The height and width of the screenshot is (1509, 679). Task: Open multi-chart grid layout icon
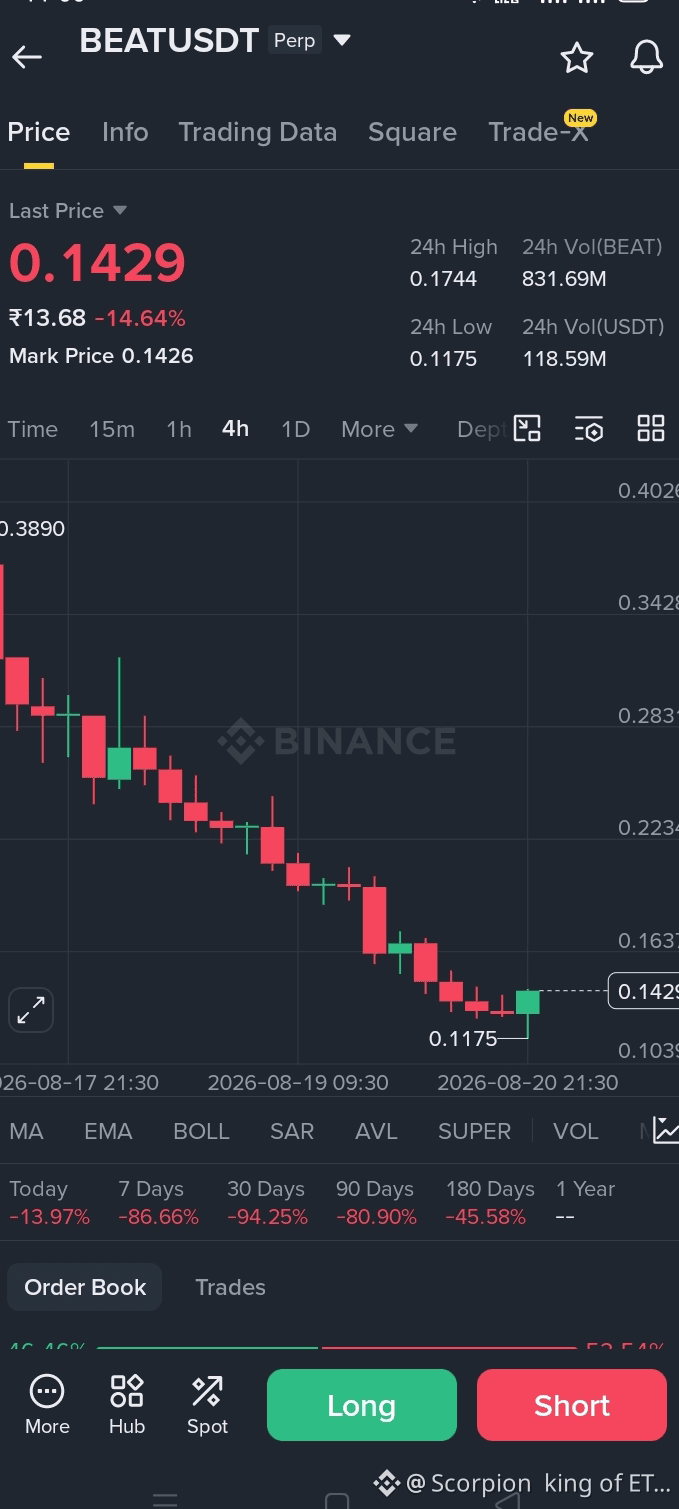pos(651,428)
